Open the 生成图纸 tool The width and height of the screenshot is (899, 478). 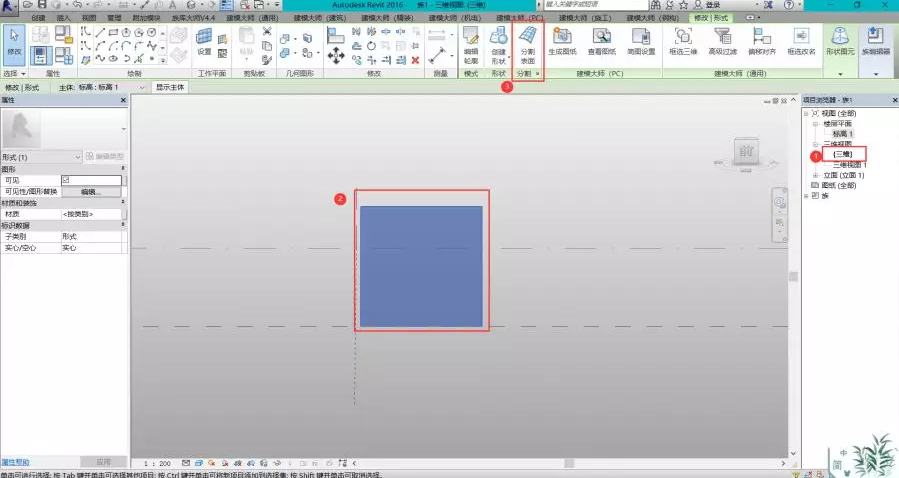point(562,42)
